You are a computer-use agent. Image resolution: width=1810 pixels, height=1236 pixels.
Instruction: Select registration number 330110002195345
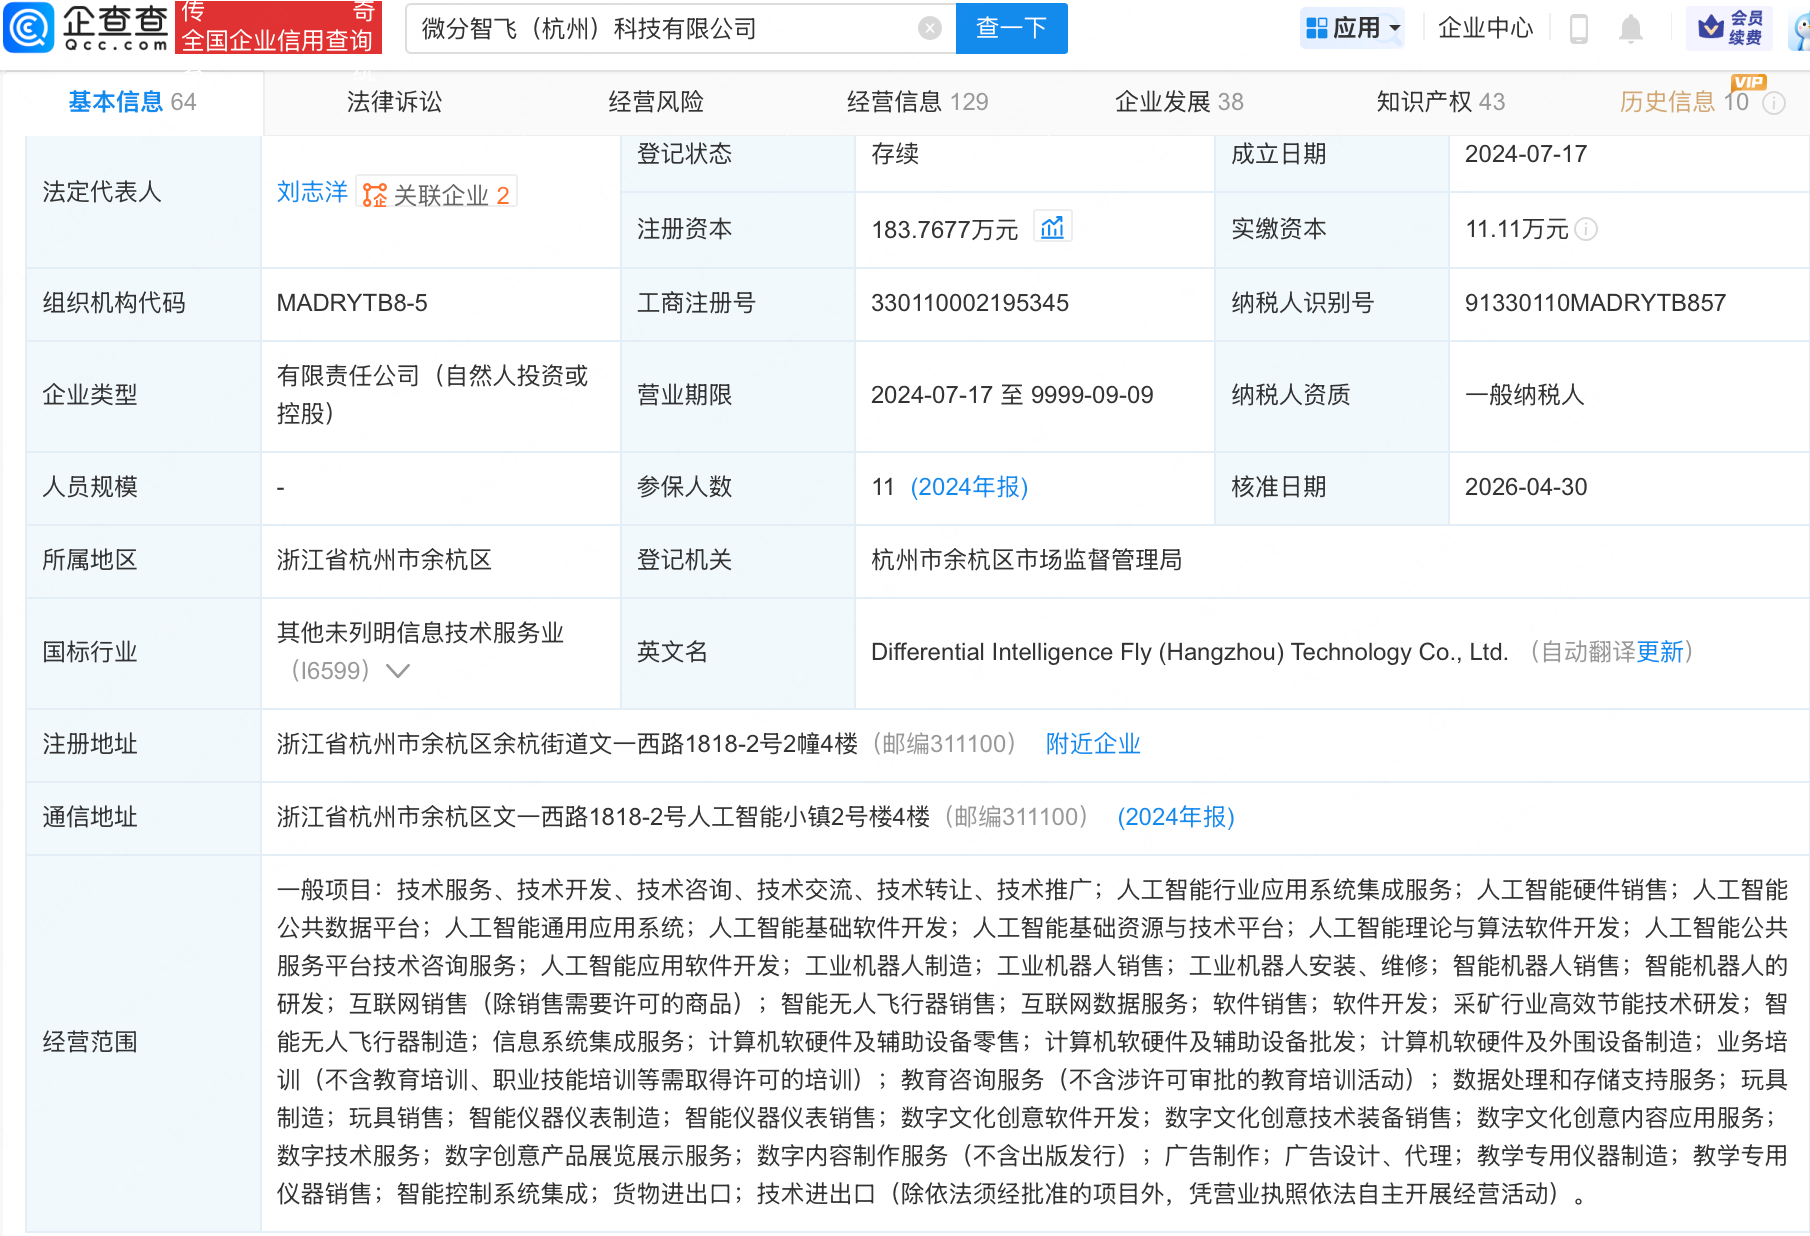pos(970,303)
